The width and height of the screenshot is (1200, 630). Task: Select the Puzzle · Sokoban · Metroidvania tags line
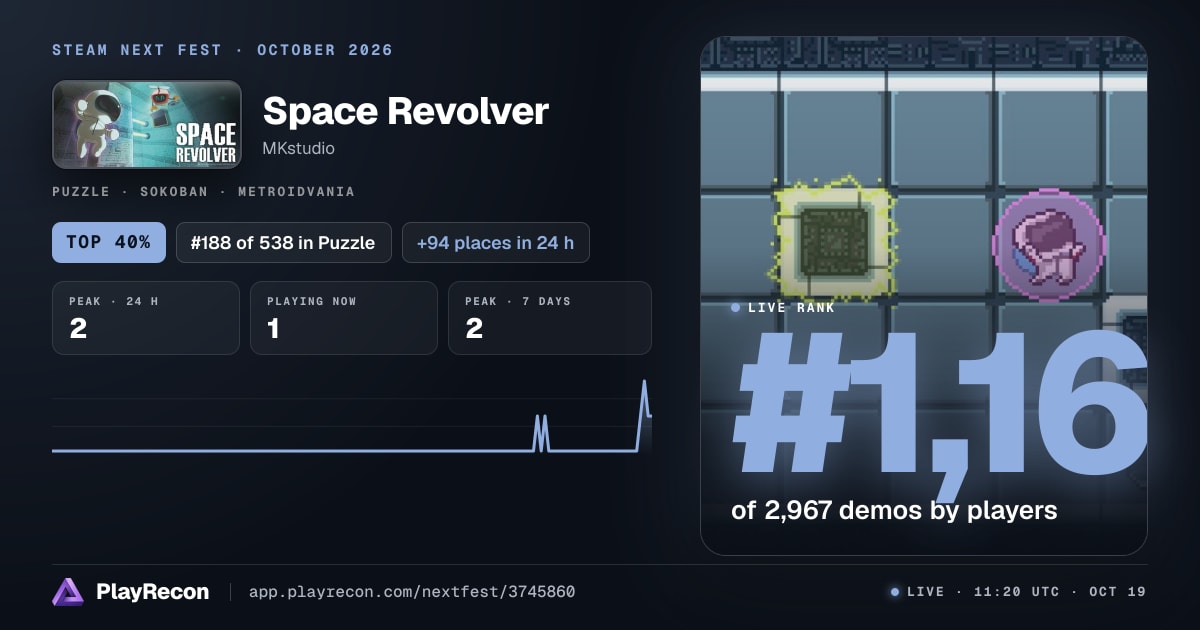203,192
